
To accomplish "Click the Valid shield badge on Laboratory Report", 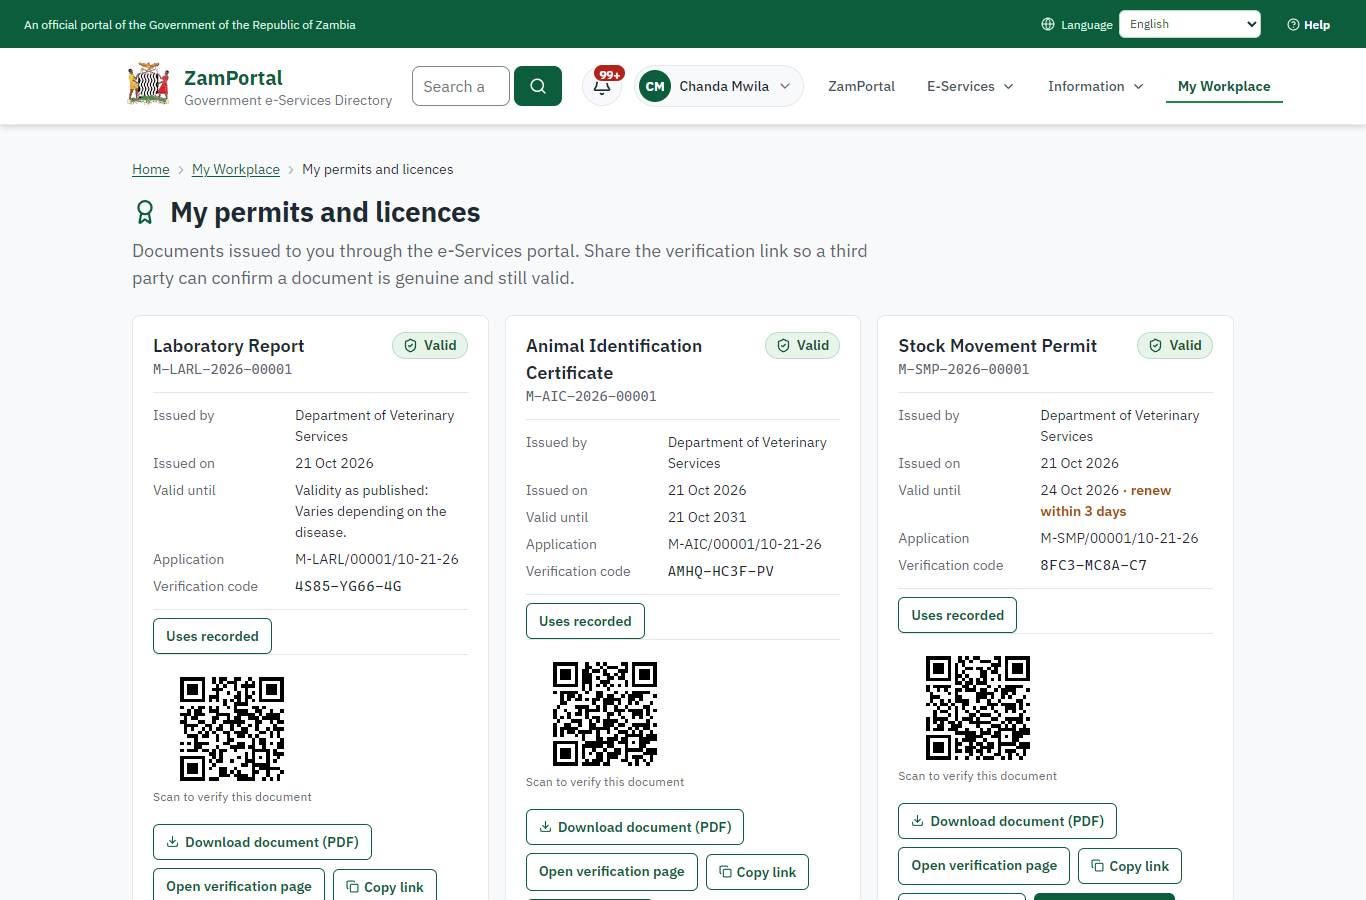I will (x=430, y=346).
